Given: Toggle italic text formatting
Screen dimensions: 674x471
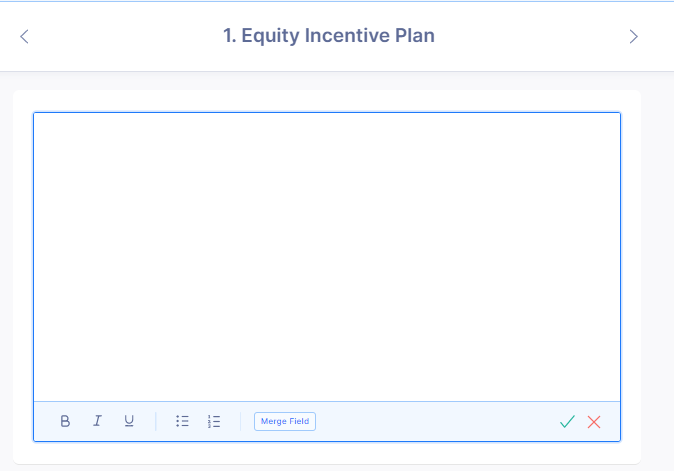Looking at the screenshot, I should point(97,421).
